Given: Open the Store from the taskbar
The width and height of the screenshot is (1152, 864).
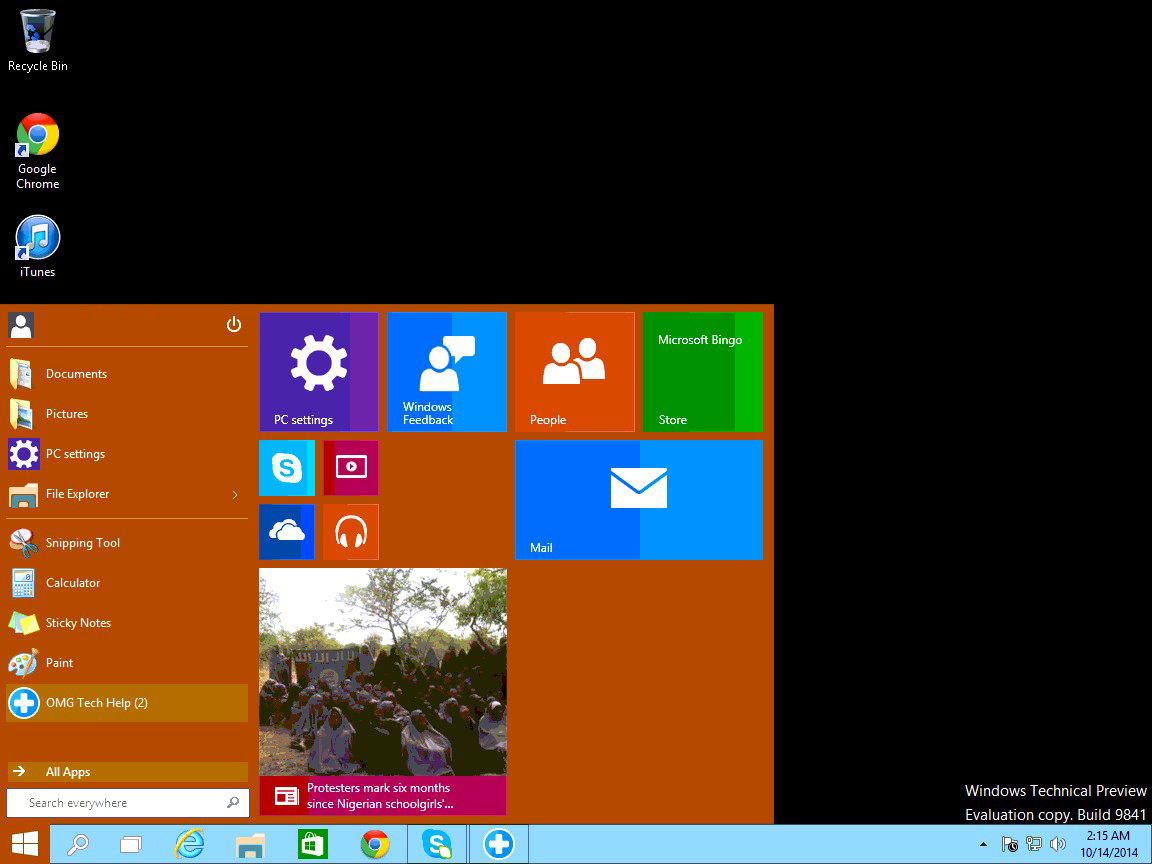Looking at the screenshot, I should [313, 845].
